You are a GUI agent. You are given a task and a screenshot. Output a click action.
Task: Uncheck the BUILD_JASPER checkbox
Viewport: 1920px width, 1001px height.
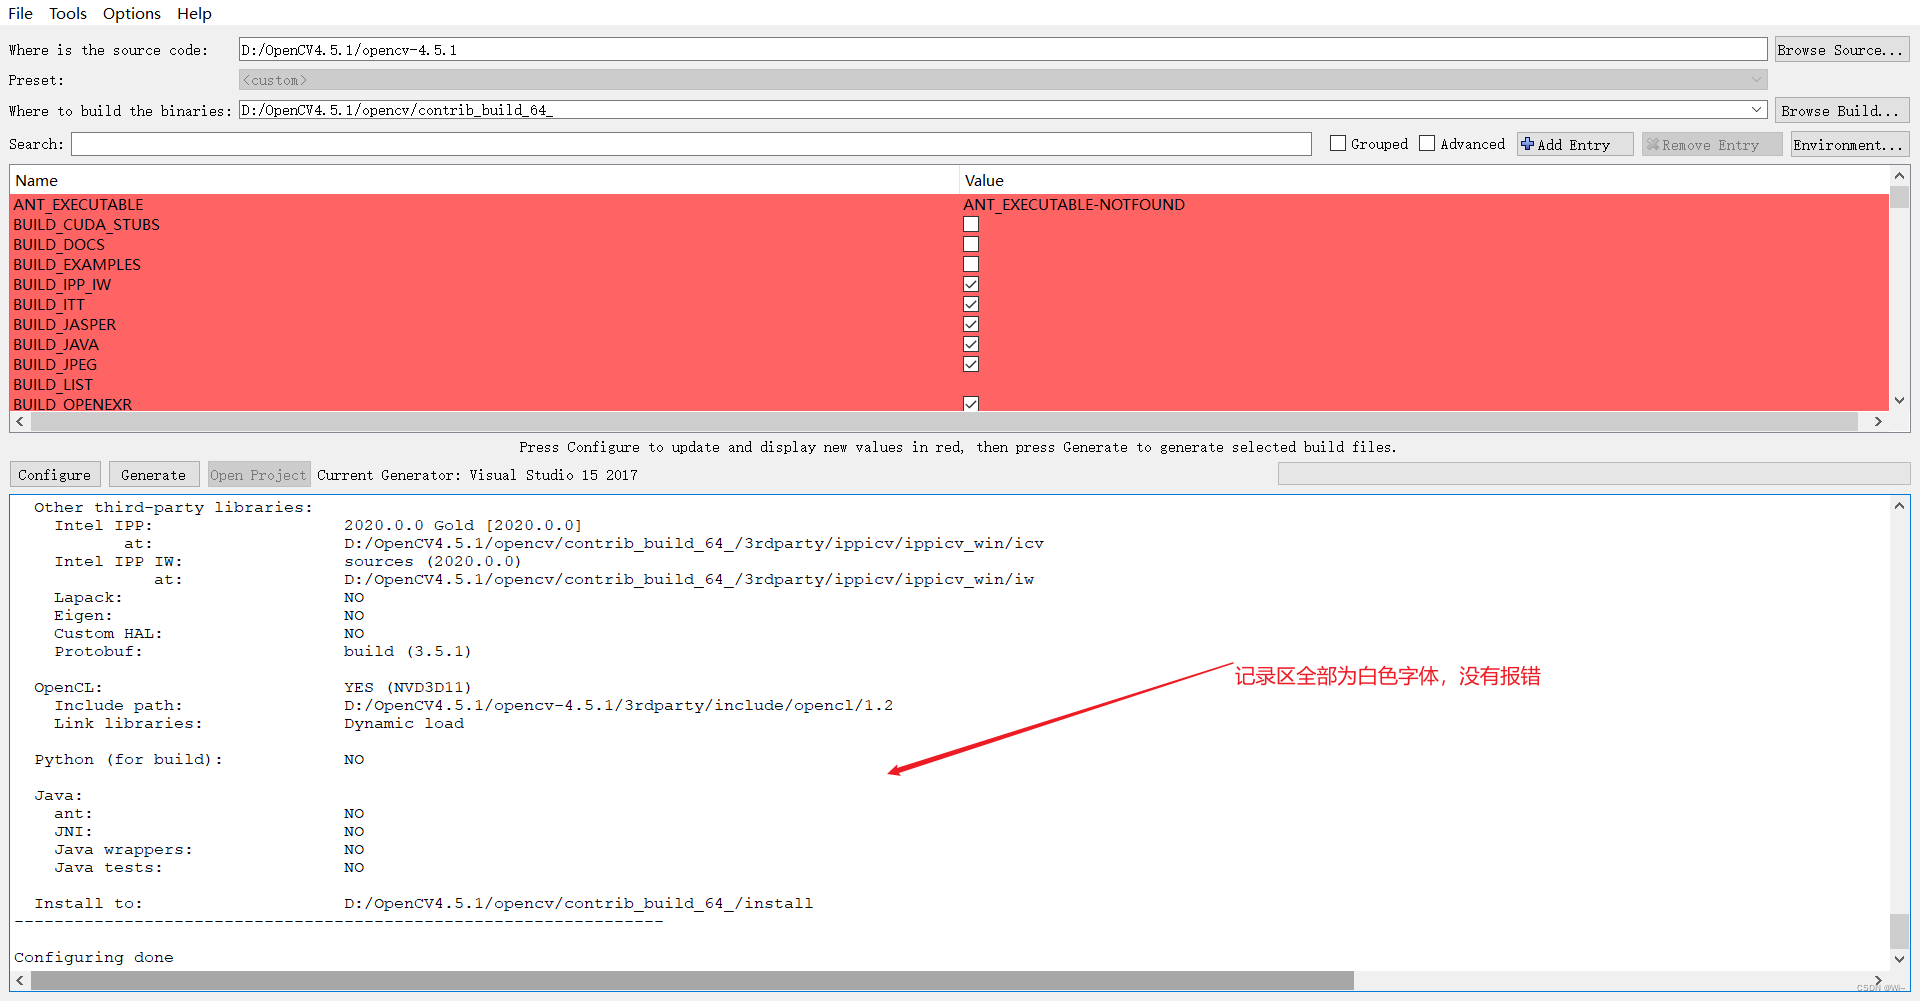[x=971, y=324]
